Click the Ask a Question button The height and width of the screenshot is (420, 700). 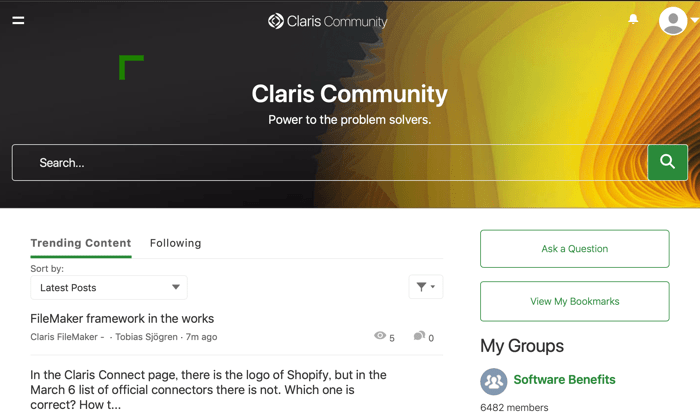point(575,249)
